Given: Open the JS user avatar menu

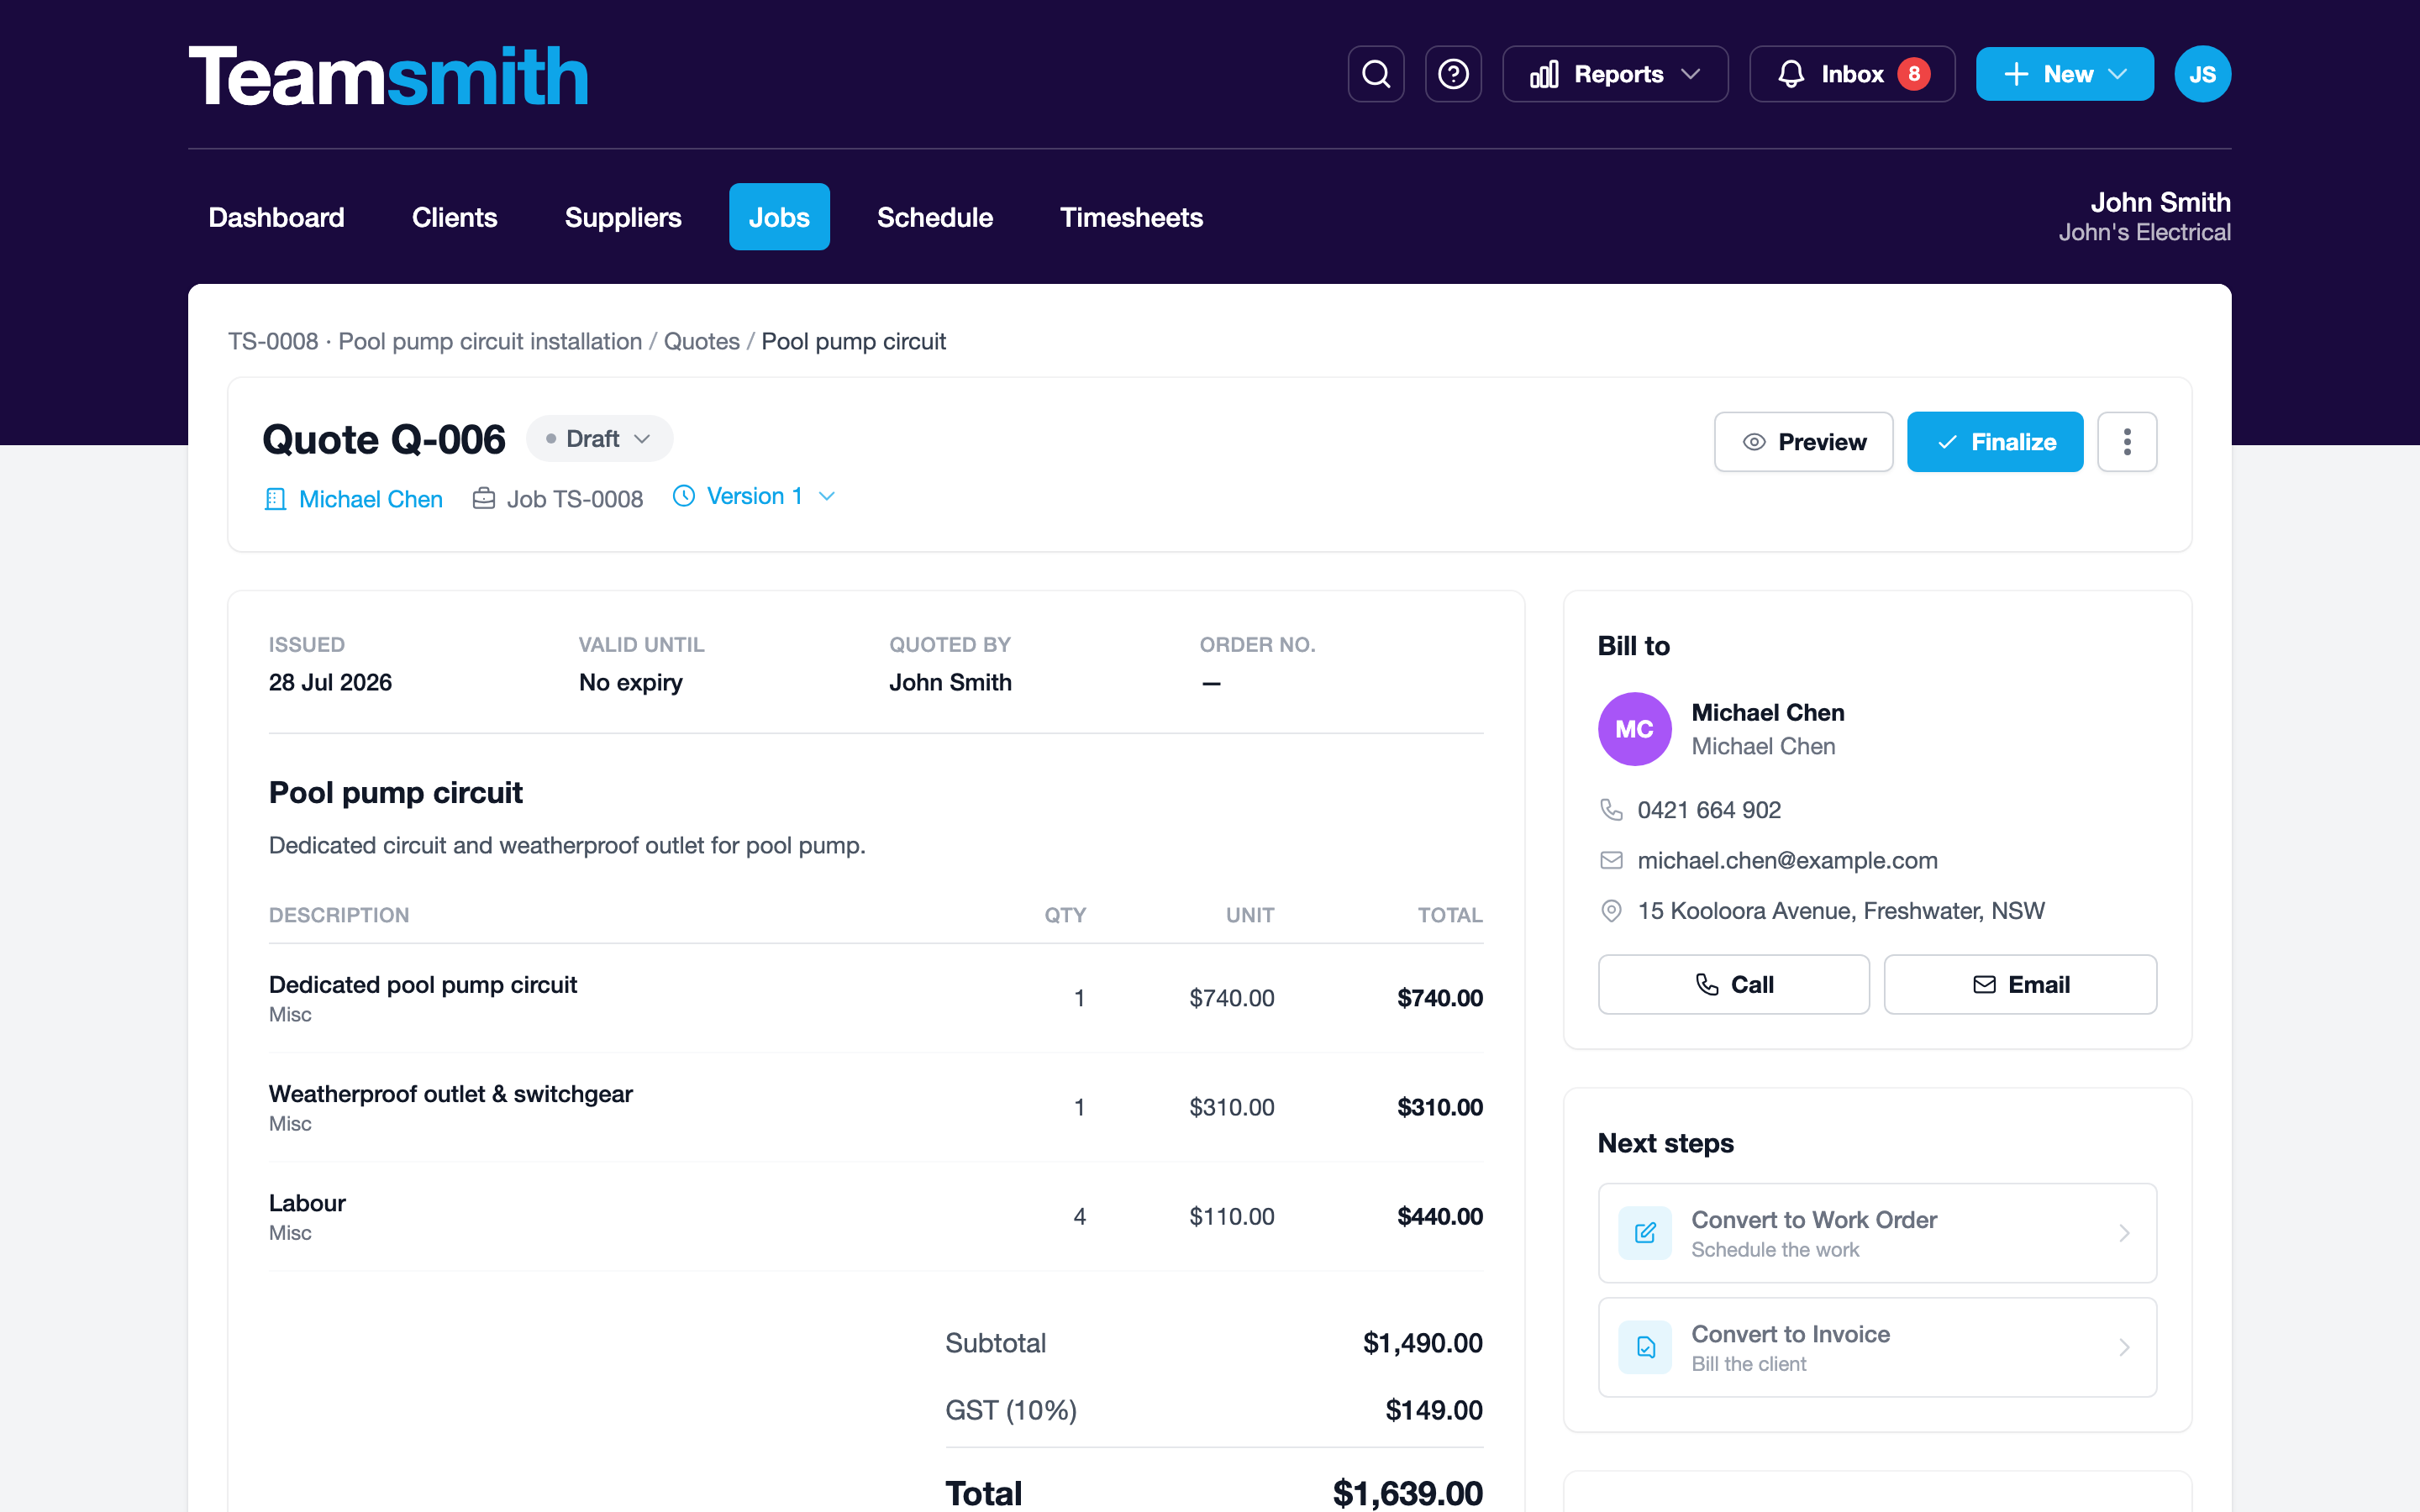Looking at the screenshot, I should 2203,74.
